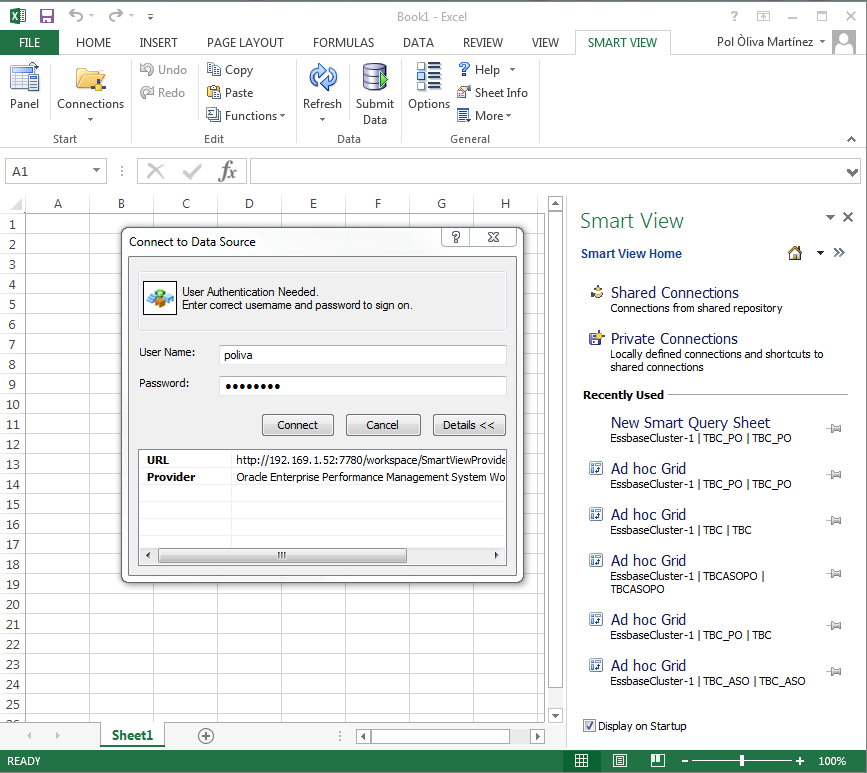Open the dropdown next to the Home icon

[820, 253]
